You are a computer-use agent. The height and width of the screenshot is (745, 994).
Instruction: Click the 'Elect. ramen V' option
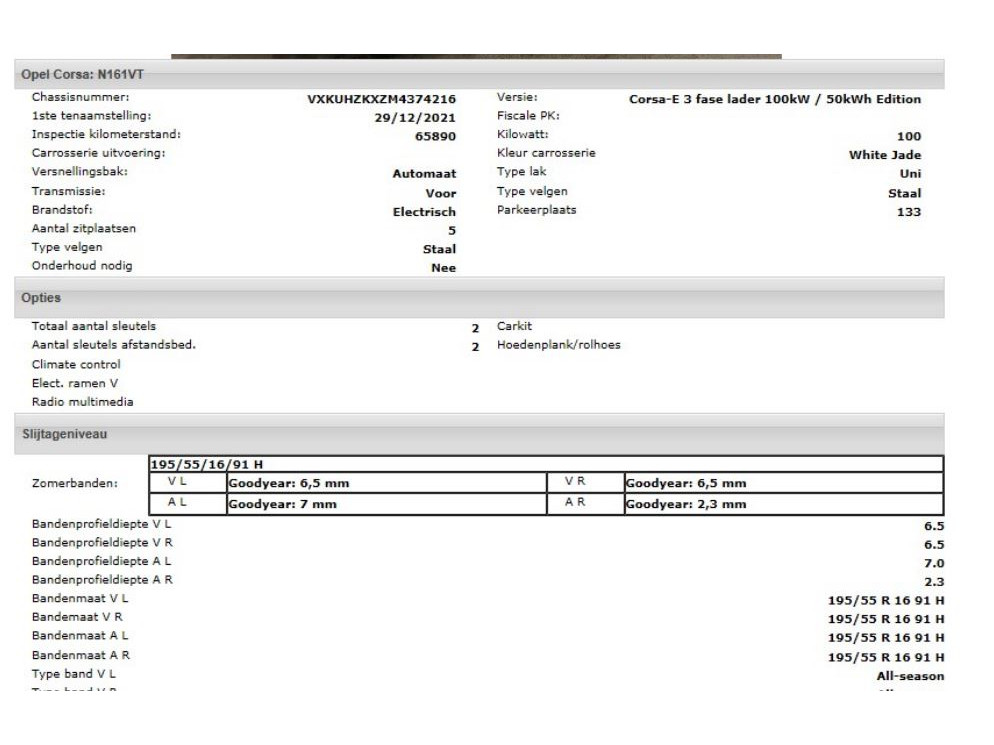75,383
